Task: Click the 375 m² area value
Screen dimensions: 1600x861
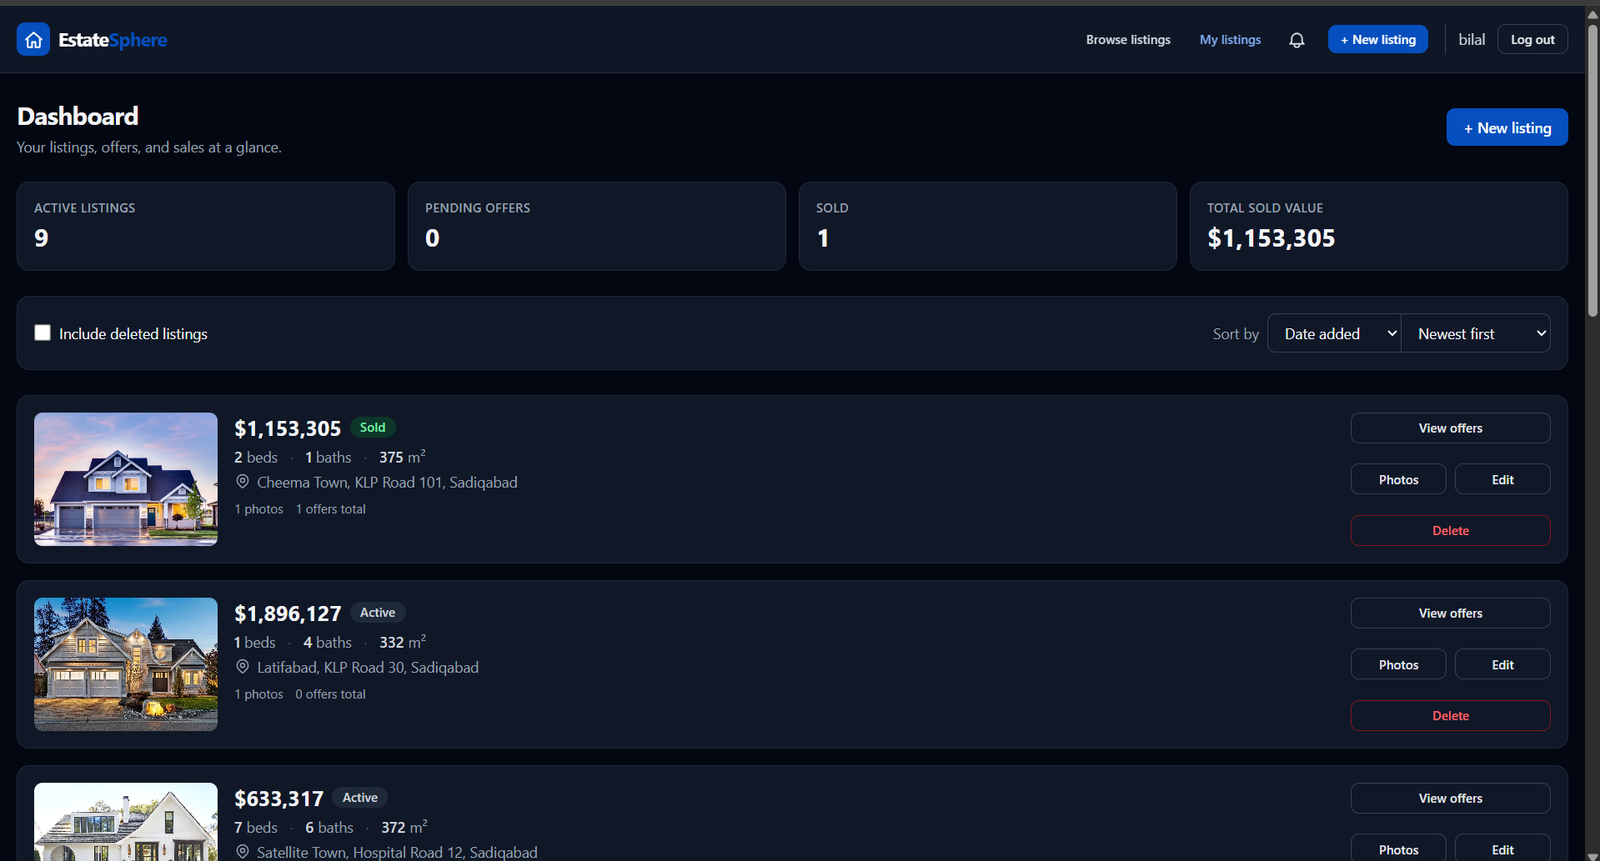Action: (402, 457)
